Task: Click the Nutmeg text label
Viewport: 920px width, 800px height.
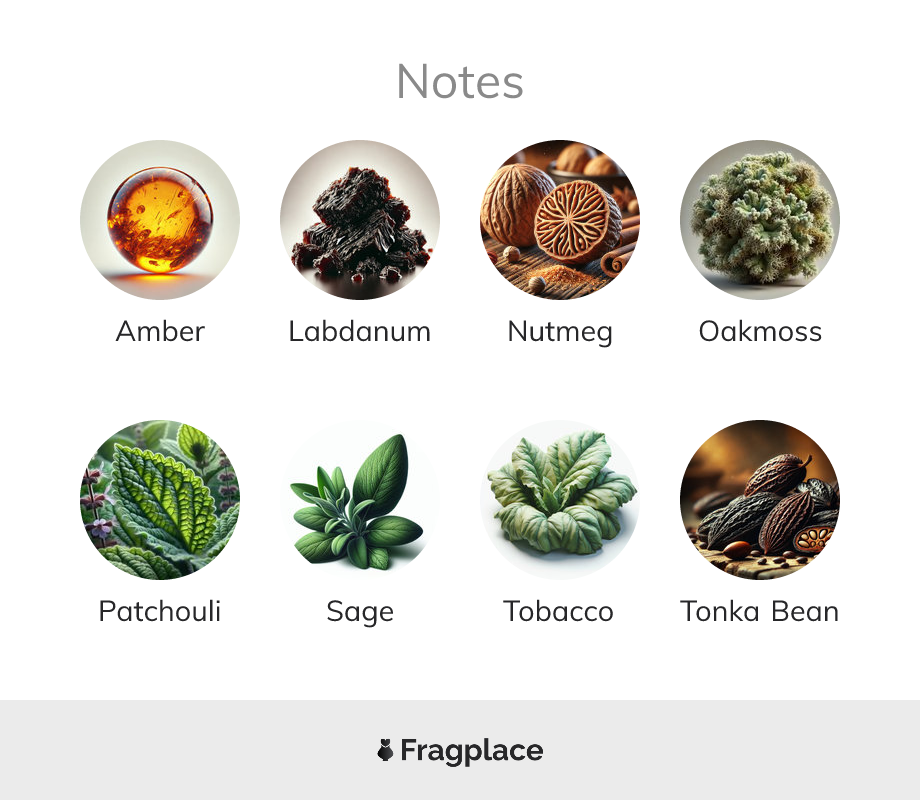Action: coord(560,333)
